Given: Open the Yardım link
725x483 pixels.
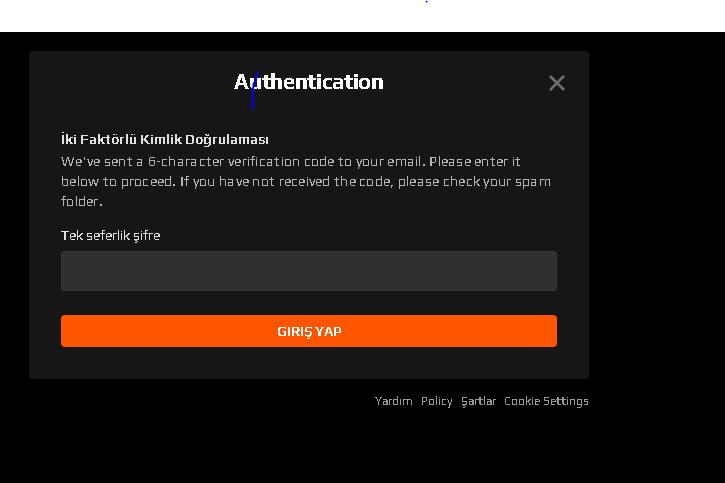Looking at the screenshot, I should click(393, 401).
